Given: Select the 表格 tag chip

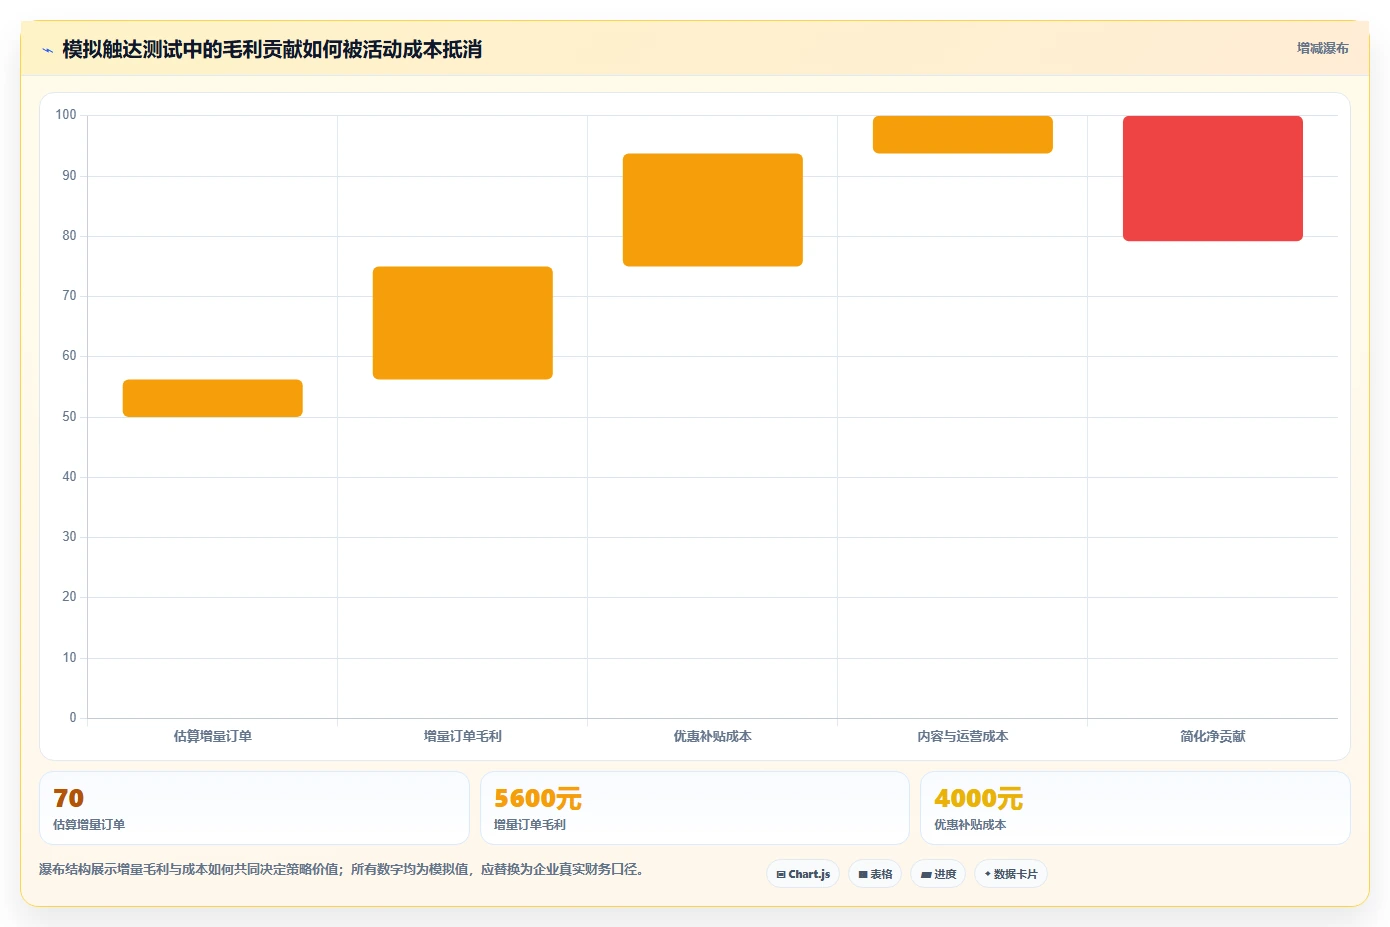Looking at the screenshot, I should pos(875,874).
